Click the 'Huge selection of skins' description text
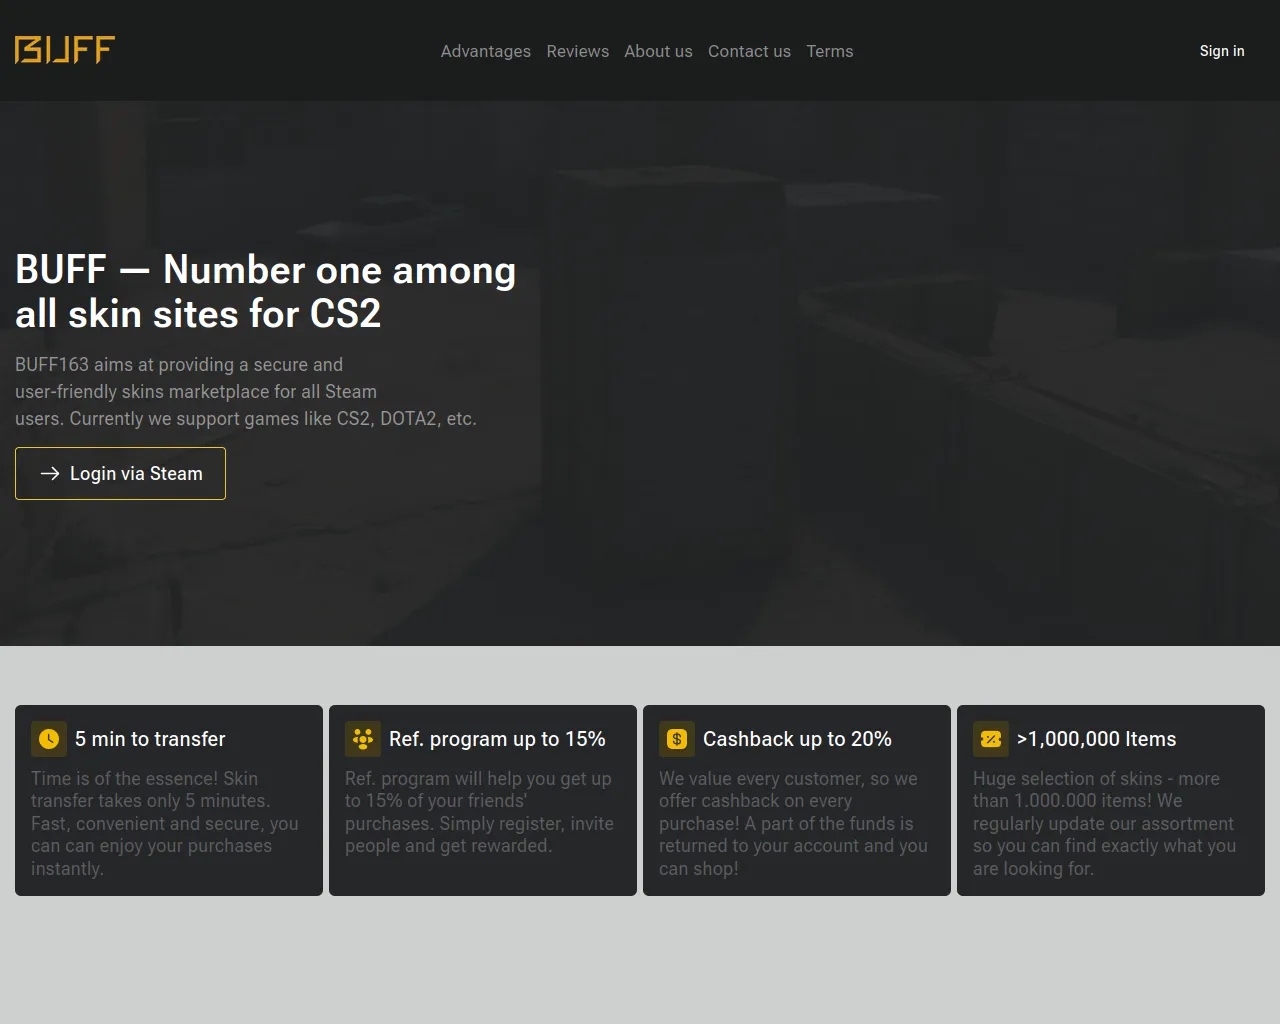Image resolution: width=1280 pixels, height=1024 pixels. pos(1104,823)
